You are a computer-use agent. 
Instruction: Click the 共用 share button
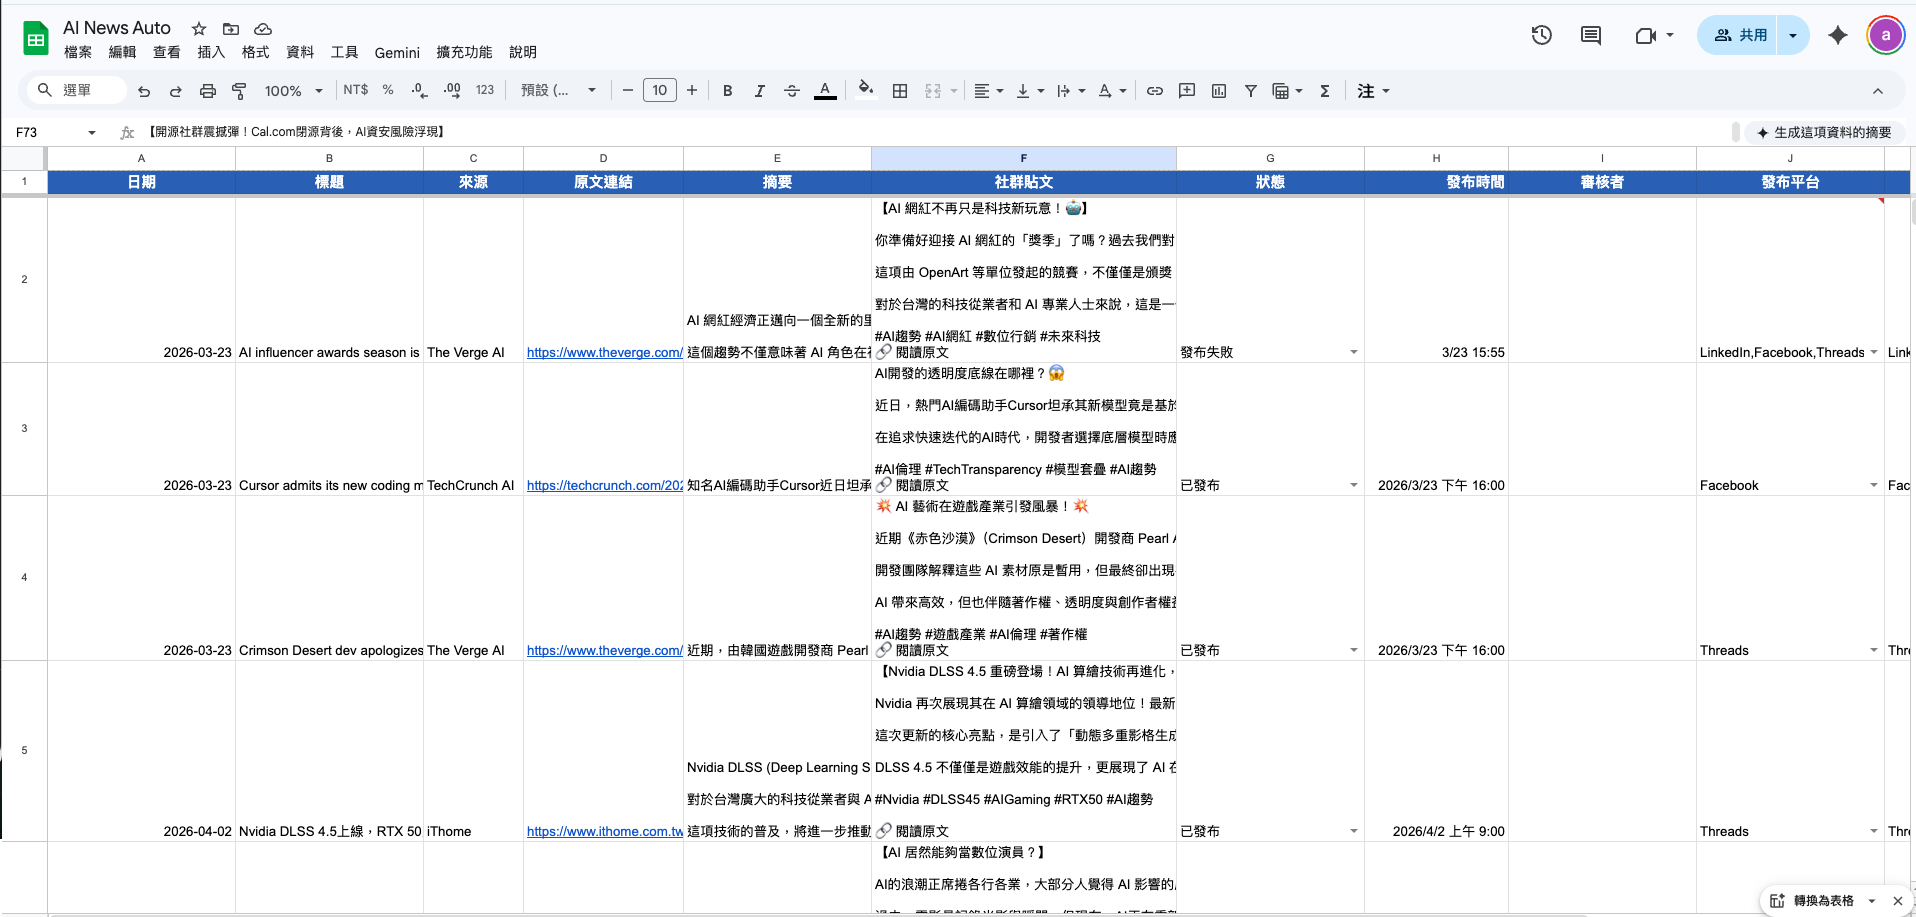[x=1739, y=36]
